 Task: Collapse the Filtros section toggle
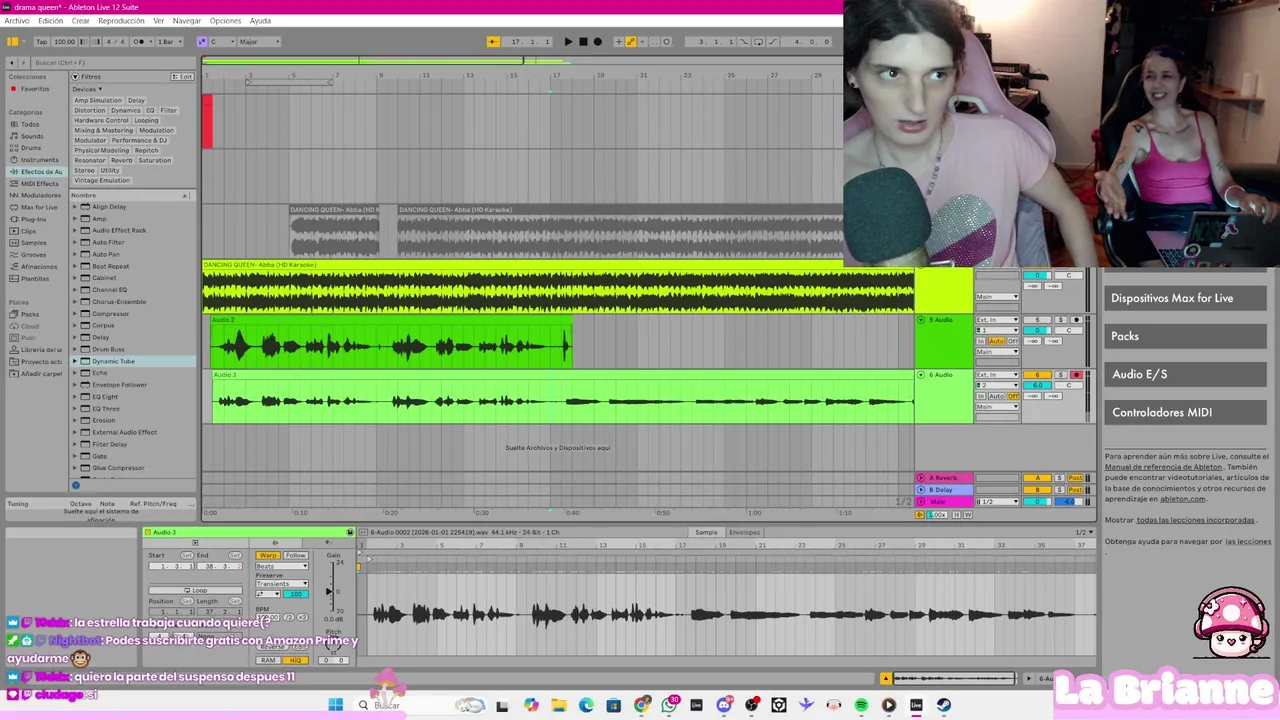tap(76, 76)
